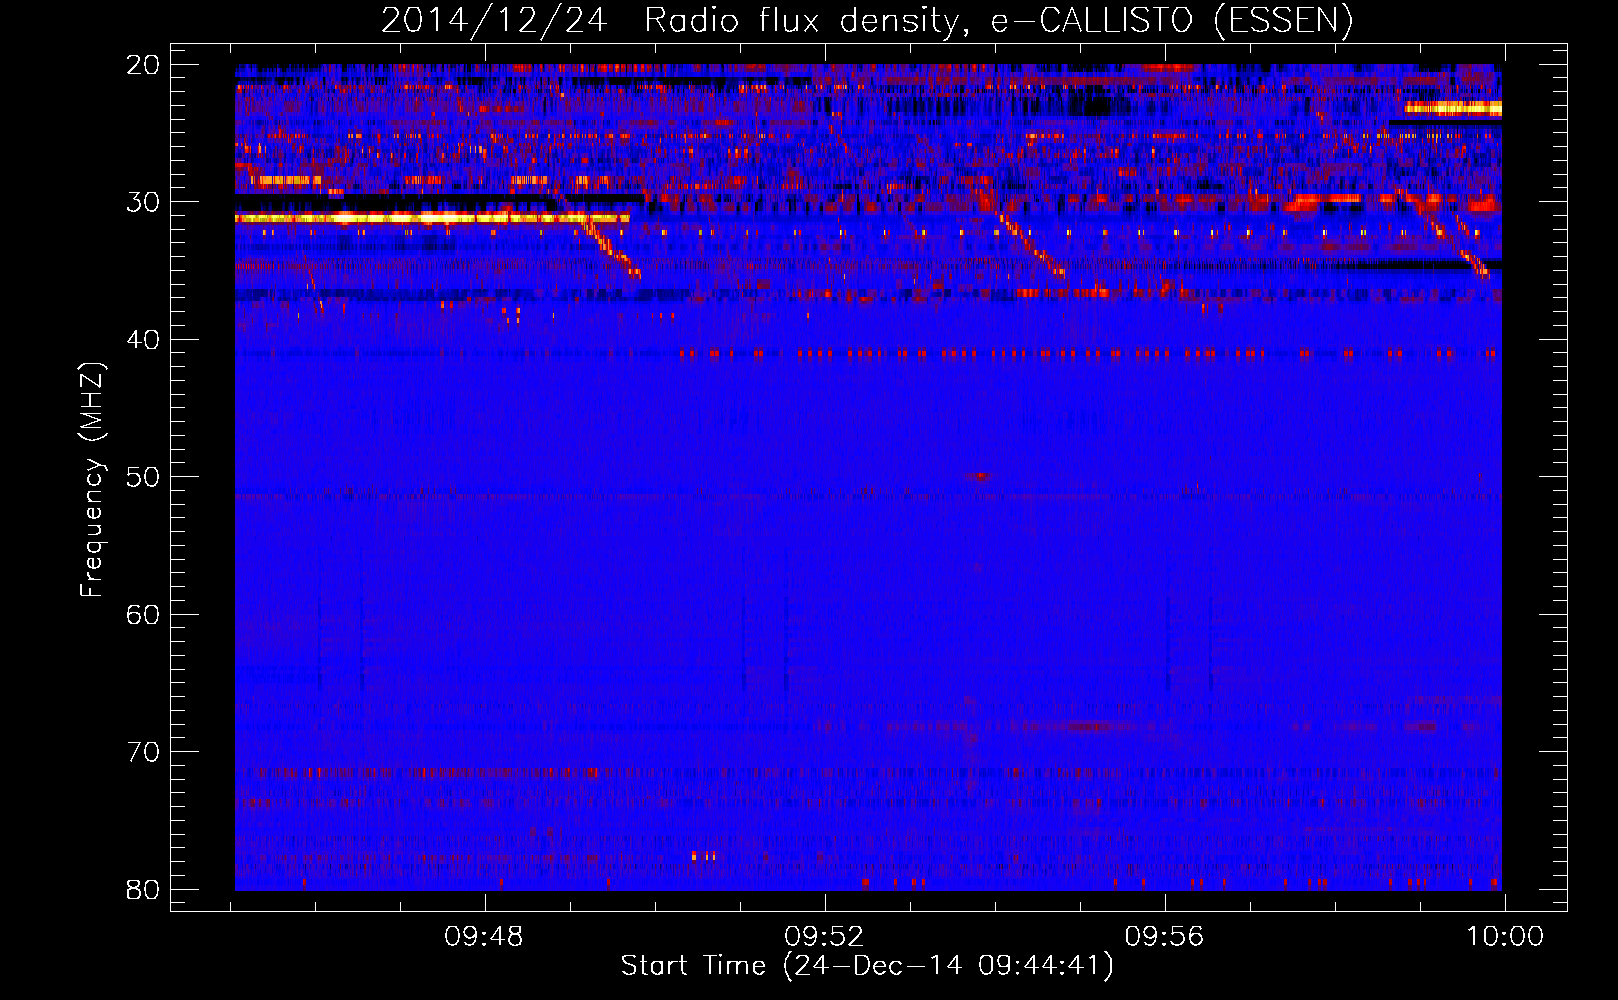Click the 'Start Time (24-Dec-14 09:44:41)' axis label
The image size is (1618, 1000).
pyautogui.click(x=867, y=966)
